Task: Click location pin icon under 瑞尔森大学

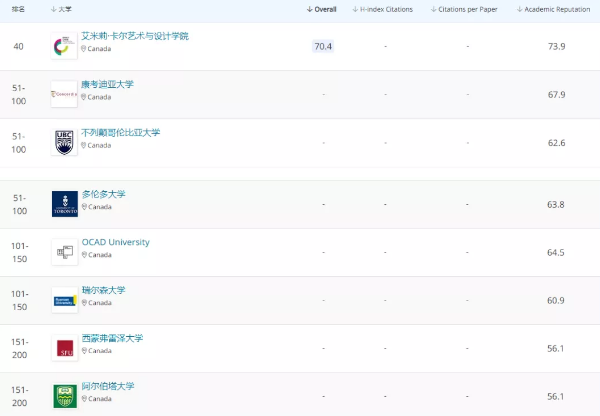Action: [84, 303]
